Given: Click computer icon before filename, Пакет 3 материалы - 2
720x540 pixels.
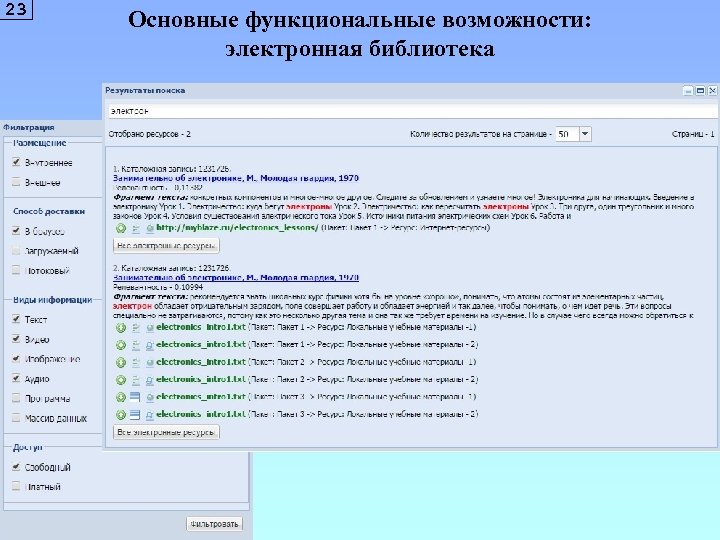Looking at the screenshot, I should pos(150,415).
